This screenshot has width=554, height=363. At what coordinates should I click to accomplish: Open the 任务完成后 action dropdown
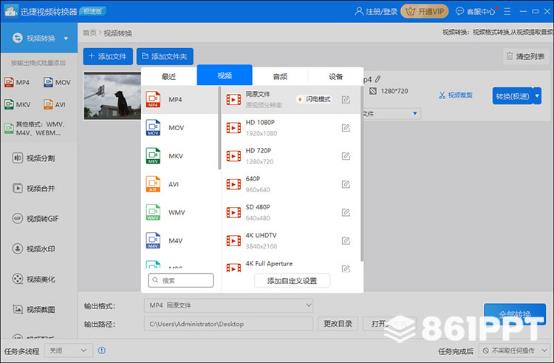(x=514, y=350)
